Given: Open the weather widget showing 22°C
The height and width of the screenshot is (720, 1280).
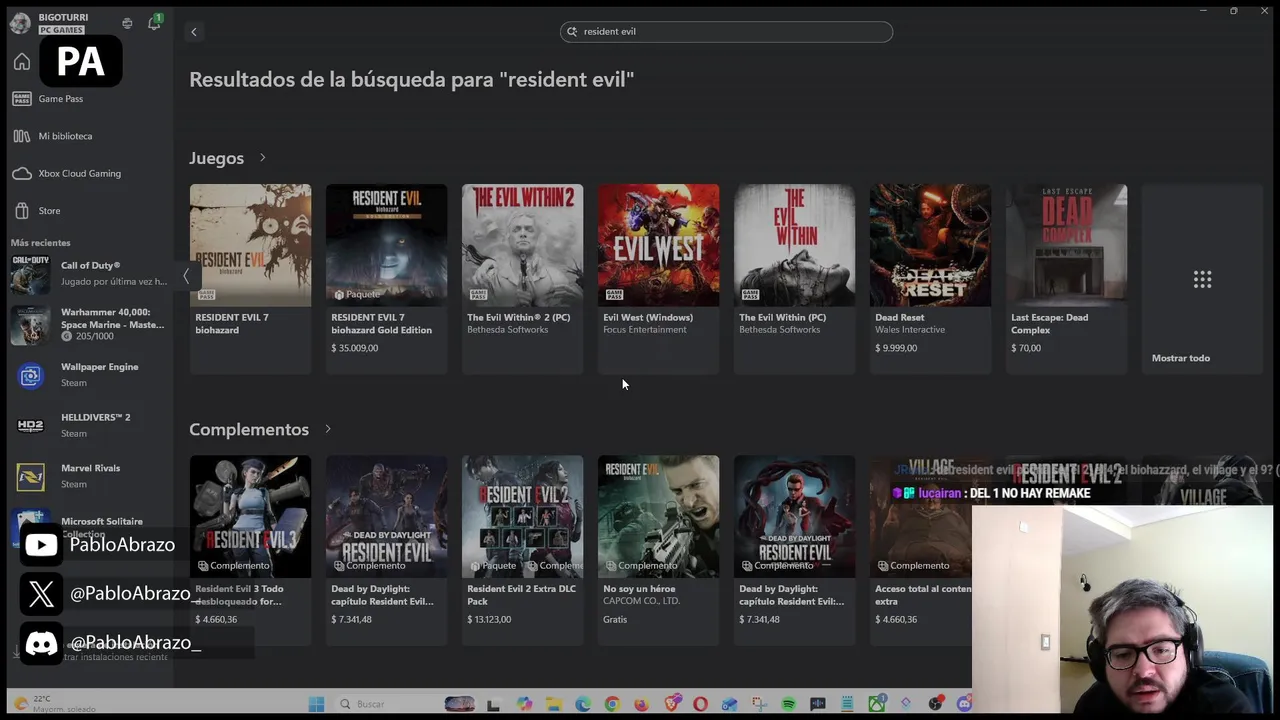Looking at the screenshot, I should pyautogui.click(x=55, y=704).
